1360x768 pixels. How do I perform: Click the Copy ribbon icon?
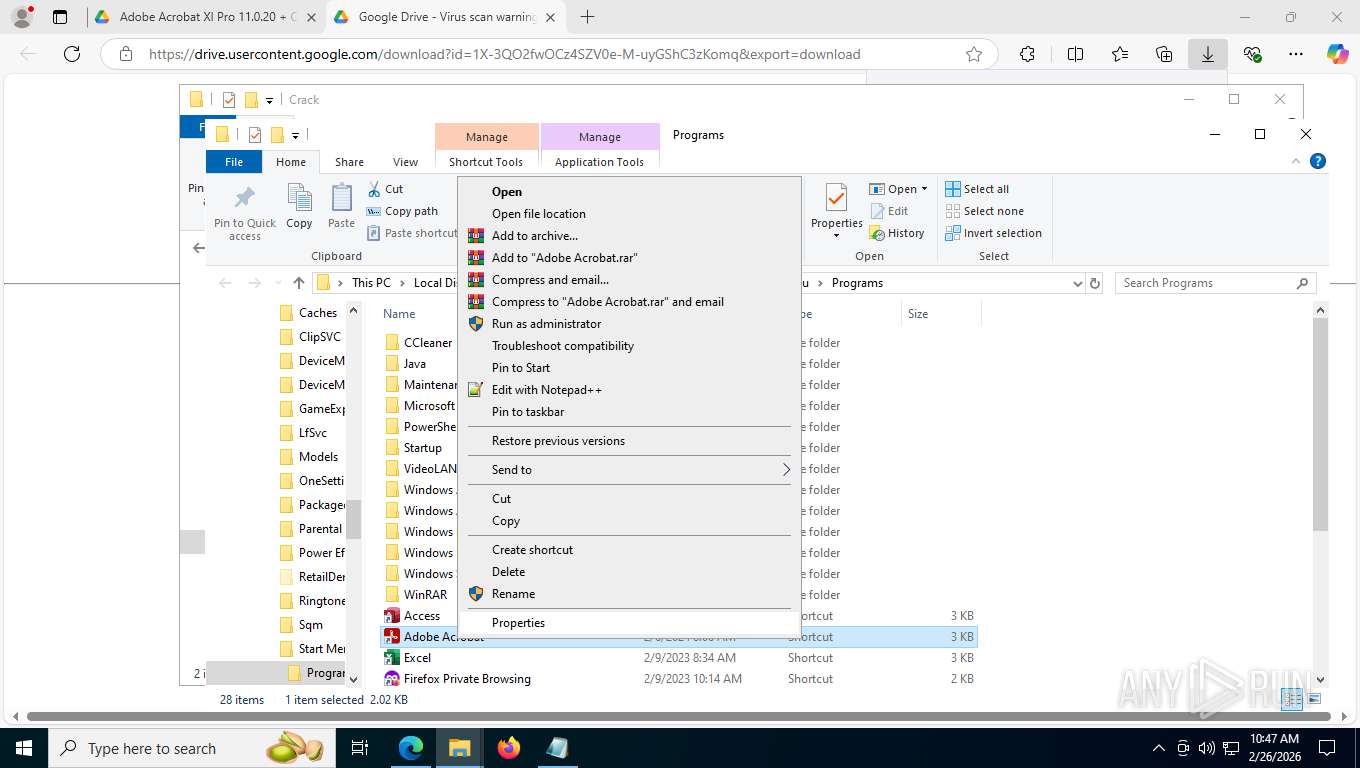click(299, 206)
